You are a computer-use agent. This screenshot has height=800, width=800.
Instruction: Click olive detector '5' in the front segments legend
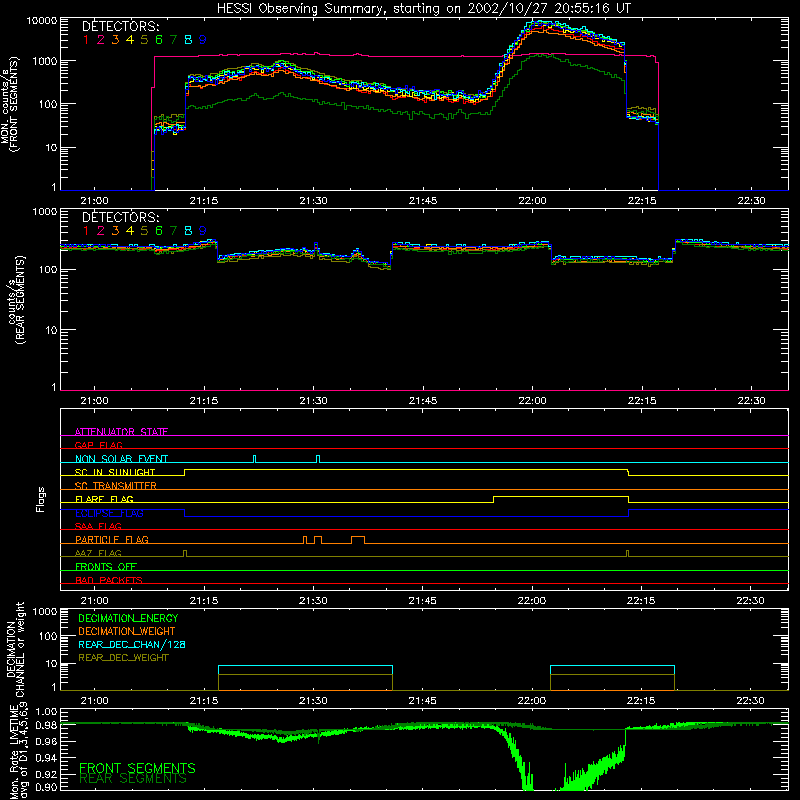pyautogui.click(x=144, y=40)
